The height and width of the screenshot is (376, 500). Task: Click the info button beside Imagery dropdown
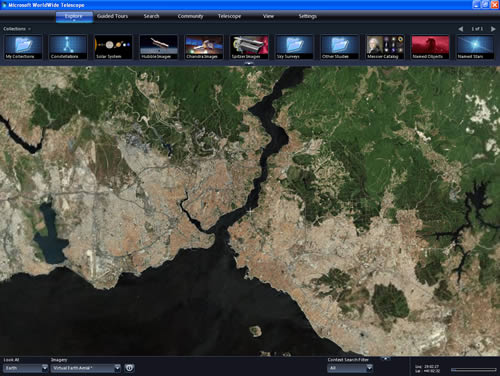pos(129,368)
